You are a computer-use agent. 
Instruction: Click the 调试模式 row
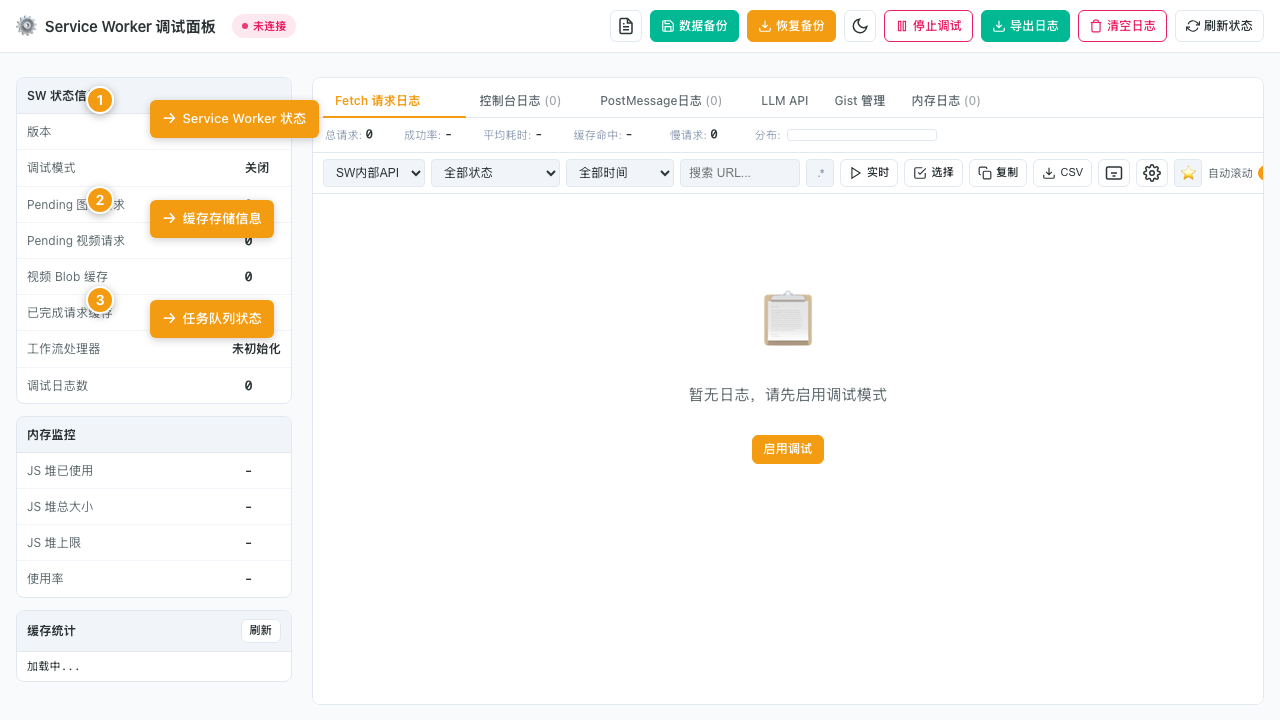click(154, 168)
